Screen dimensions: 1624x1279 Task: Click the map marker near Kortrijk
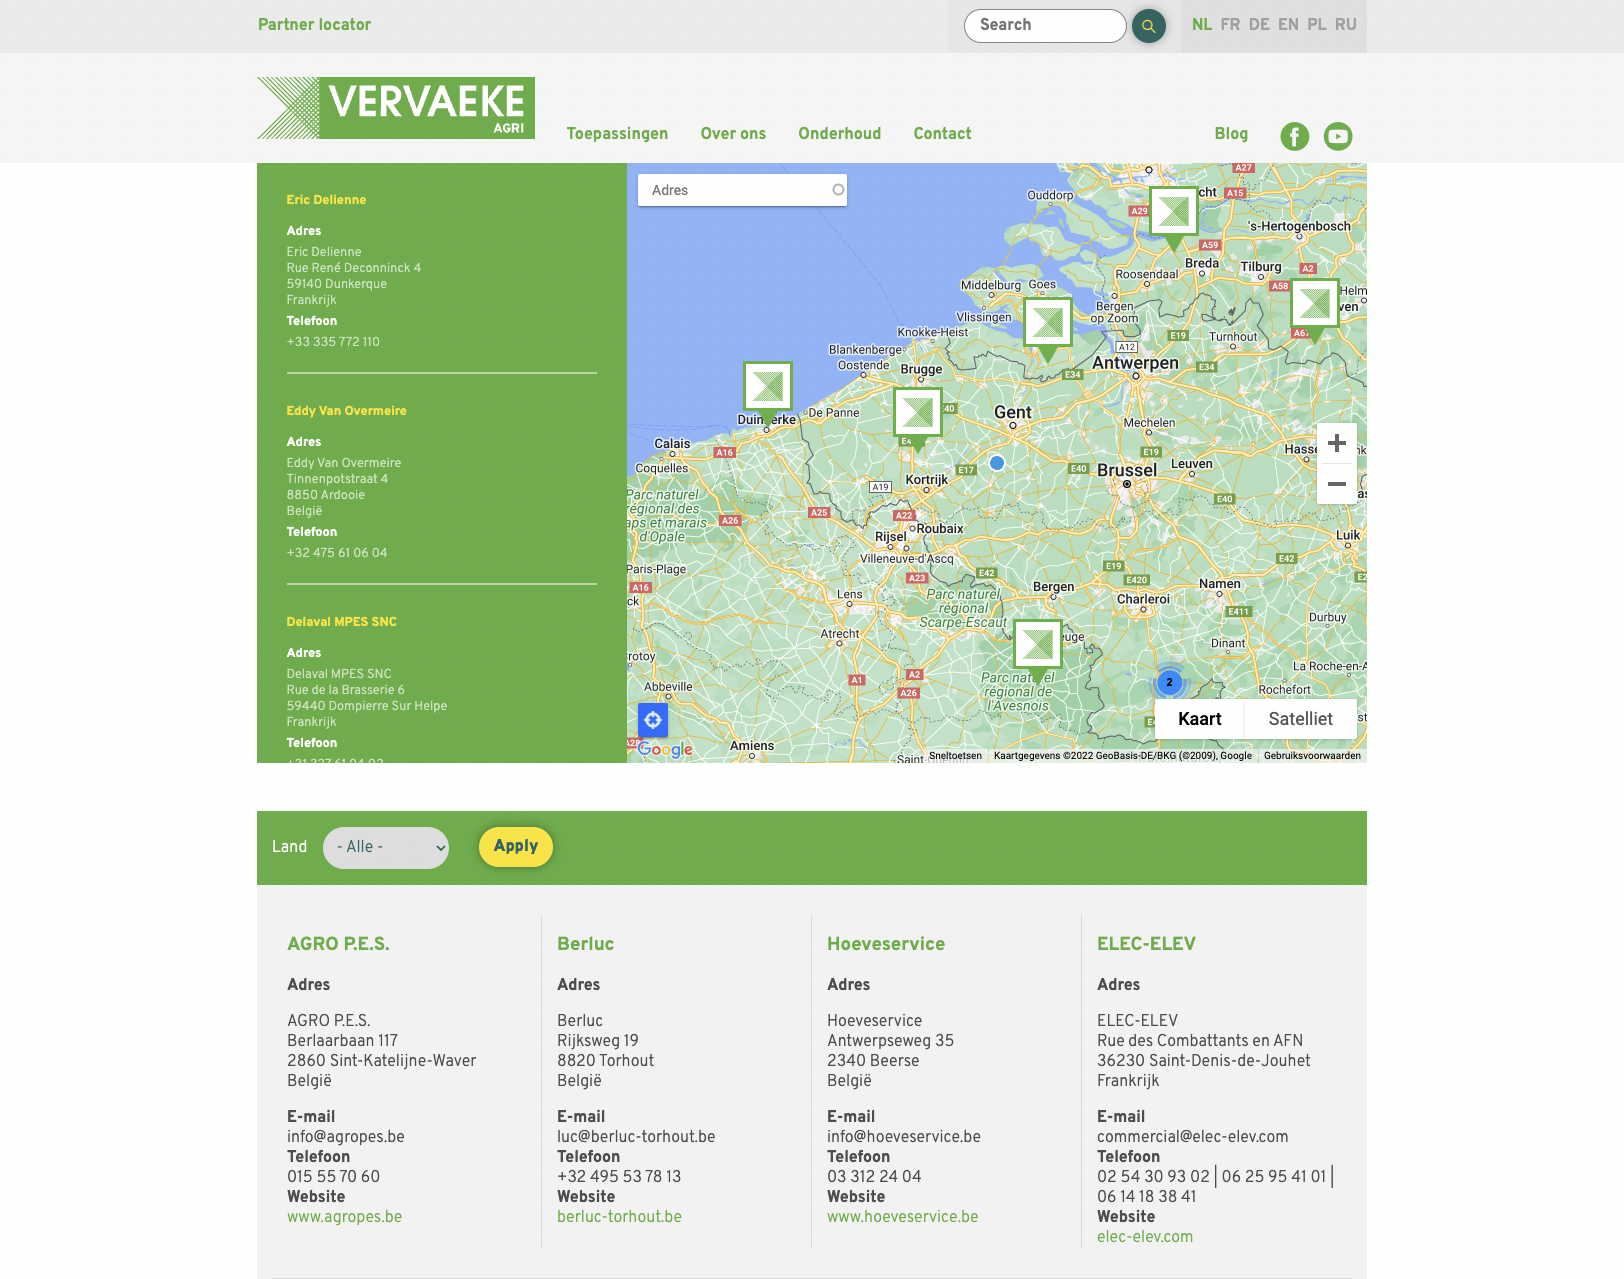(917, 413)
